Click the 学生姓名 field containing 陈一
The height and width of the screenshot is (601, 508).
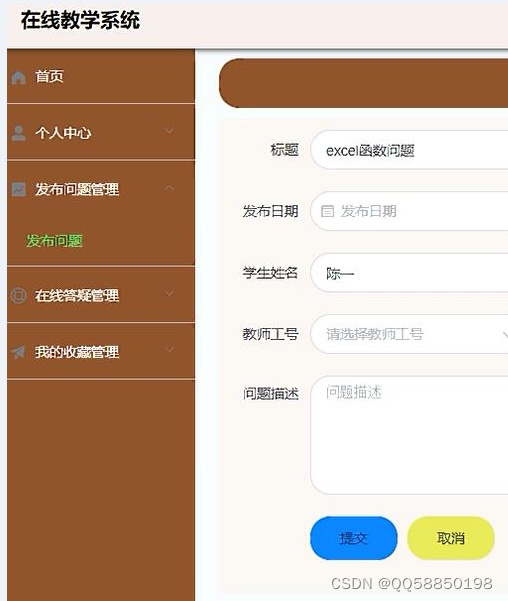click(x=409, y=273)
